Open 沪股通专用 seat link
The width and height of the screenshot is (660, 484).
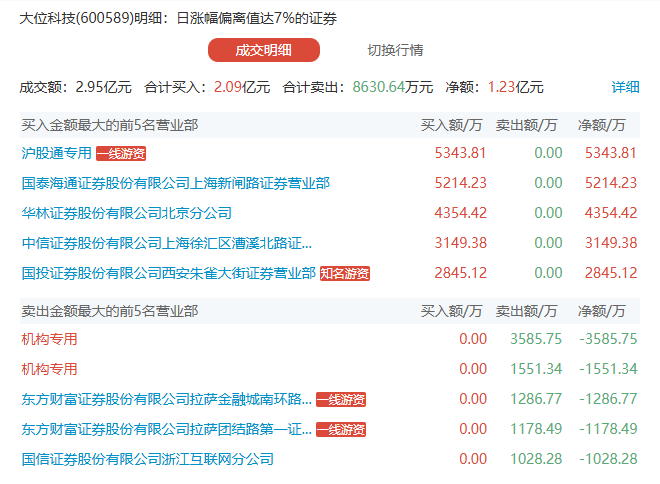pos(56,153)
